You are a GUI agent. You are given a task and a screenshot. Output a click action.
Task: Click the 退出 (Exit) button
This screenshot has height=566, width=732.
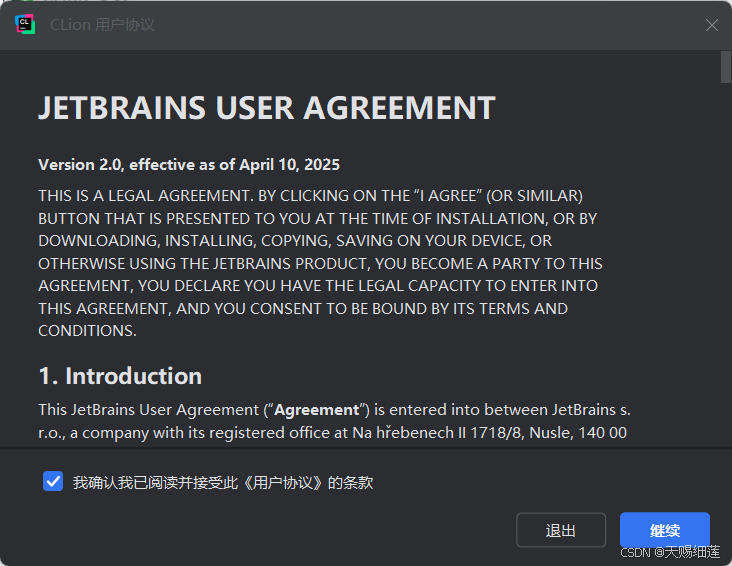click(x=561, y=530)
